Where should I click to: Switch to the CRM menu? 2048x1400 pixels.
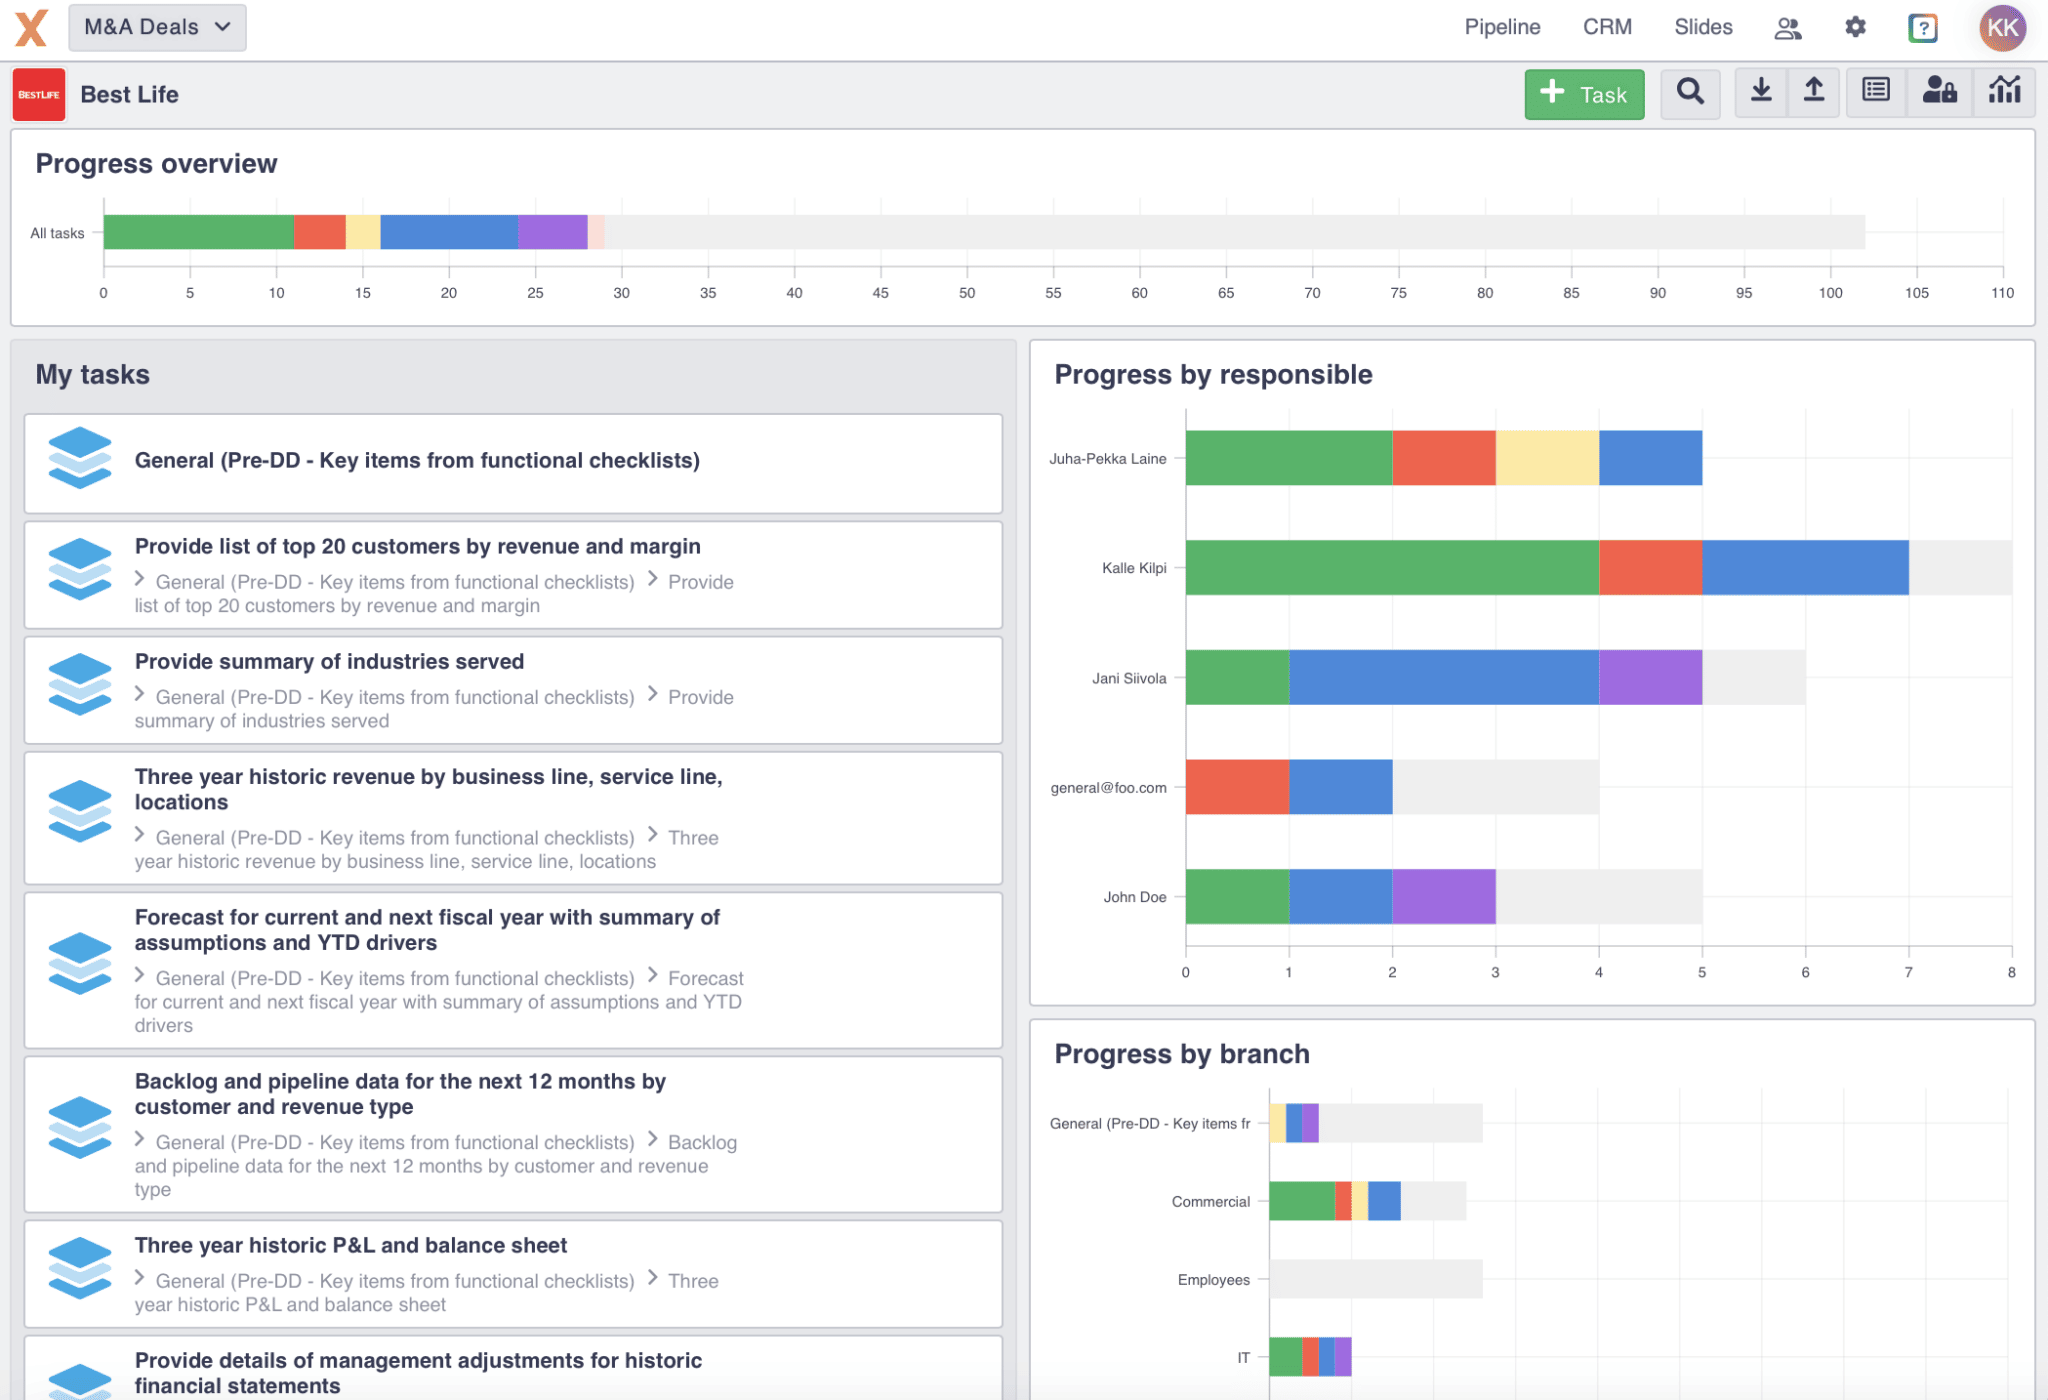(1607, 27)
